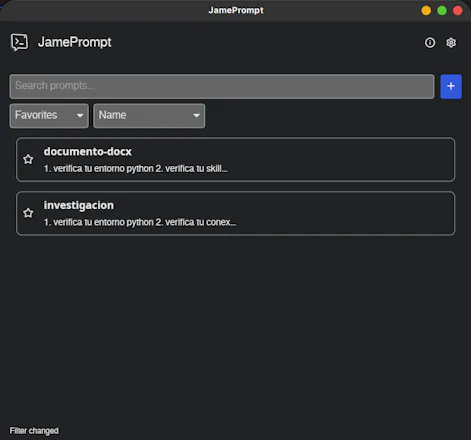471x440 pixels.
Task: Toggle favorite star for investigacion
Action: point(28,213)
